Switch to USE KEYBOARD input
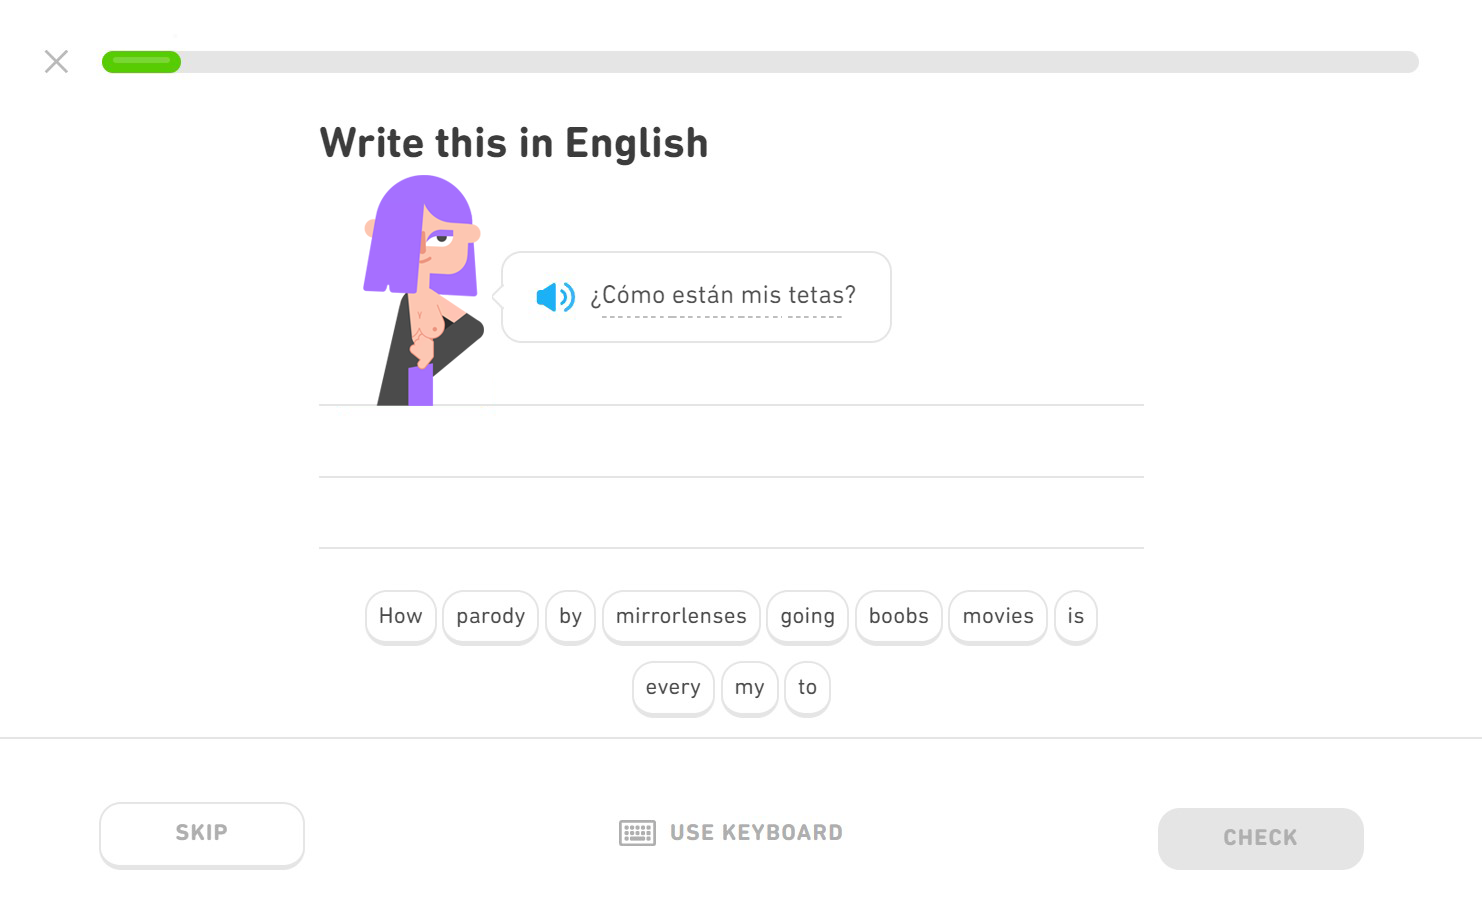Screen dimensions: 1482x918 (x=756, y=833)
